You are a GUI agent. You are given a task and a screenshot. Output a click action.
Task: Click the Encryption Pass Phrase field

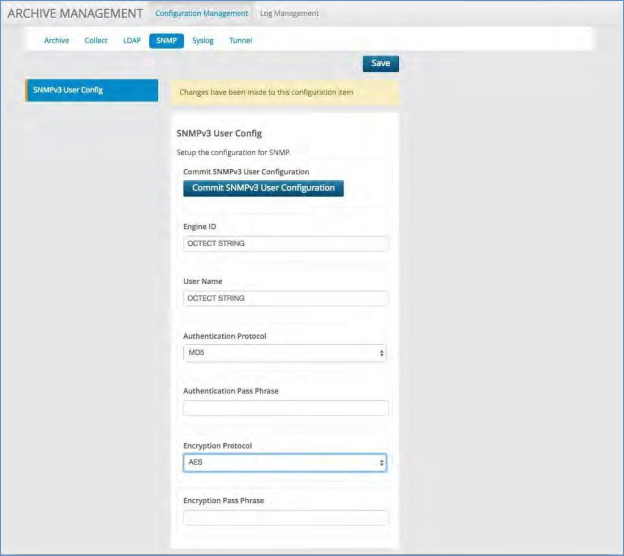click(x=286, y=518)
